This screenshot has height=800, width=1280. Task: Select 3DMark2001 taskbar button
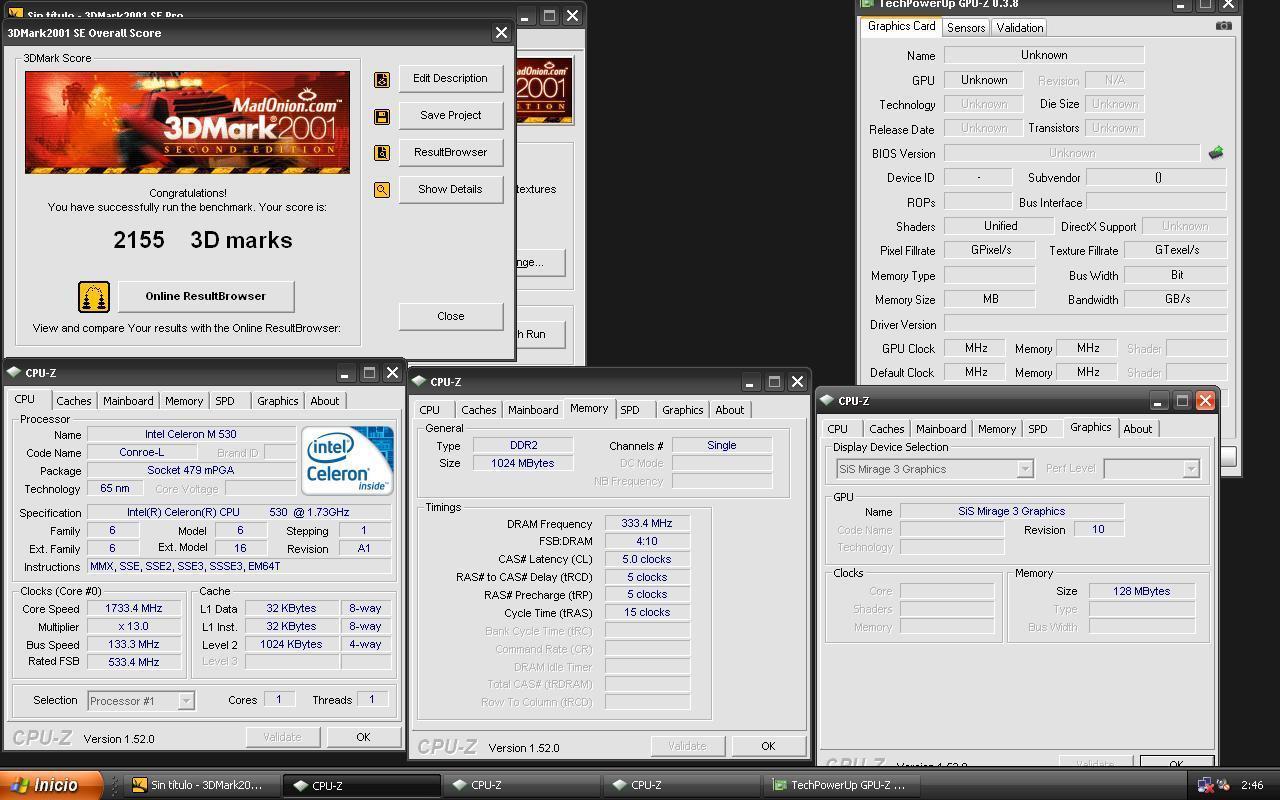[201, 785]
